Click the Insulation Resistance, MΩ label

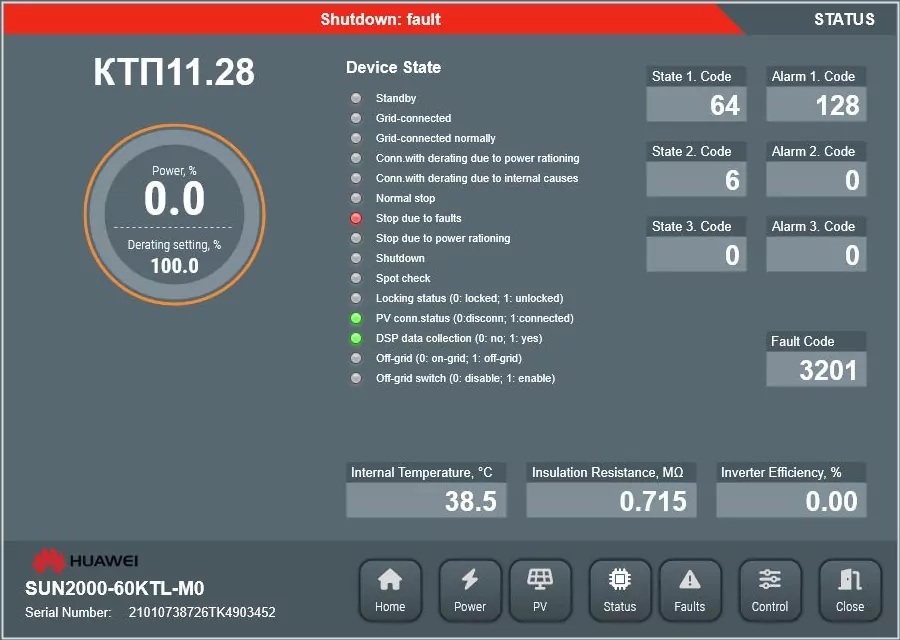click(x=607, y=472)
